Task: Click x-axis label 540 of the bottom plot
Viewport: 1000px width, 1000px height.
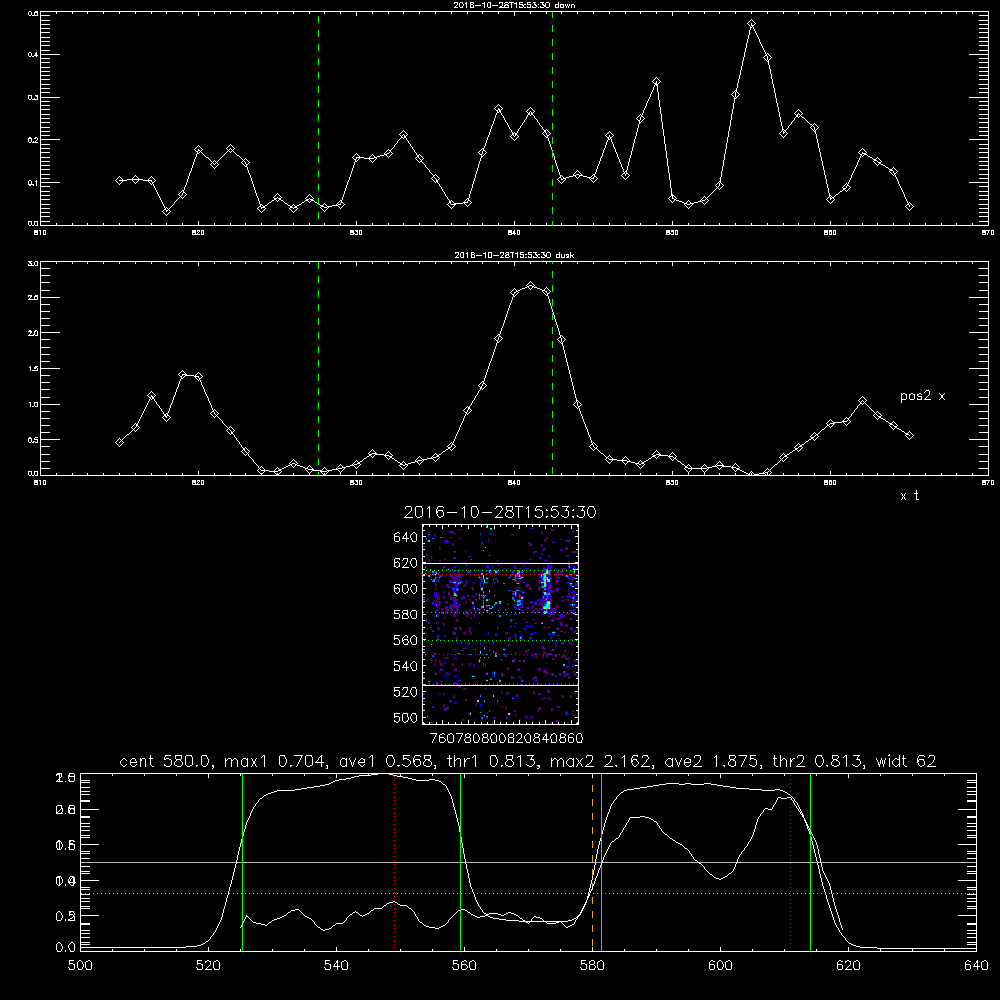Action: tap(336, 966)
